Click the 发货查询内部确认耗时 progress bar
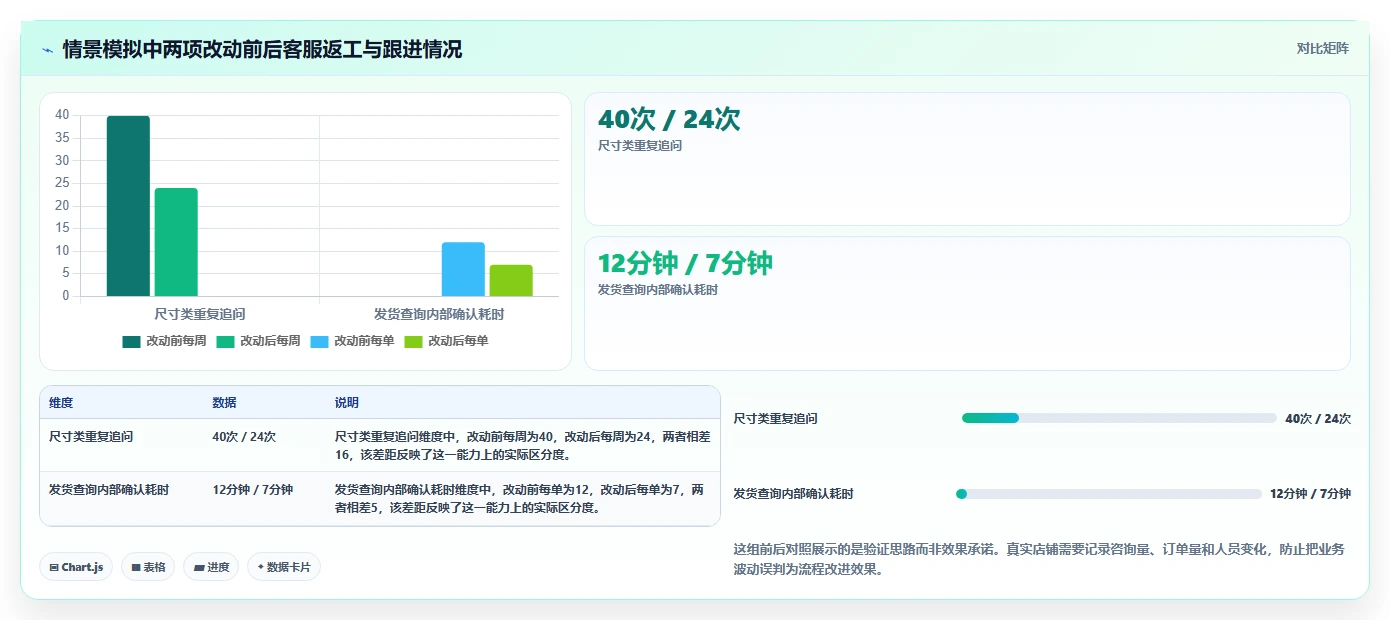Image resolution: width=1390 pixels, height=620 pixels. [x=1109, y=494]
